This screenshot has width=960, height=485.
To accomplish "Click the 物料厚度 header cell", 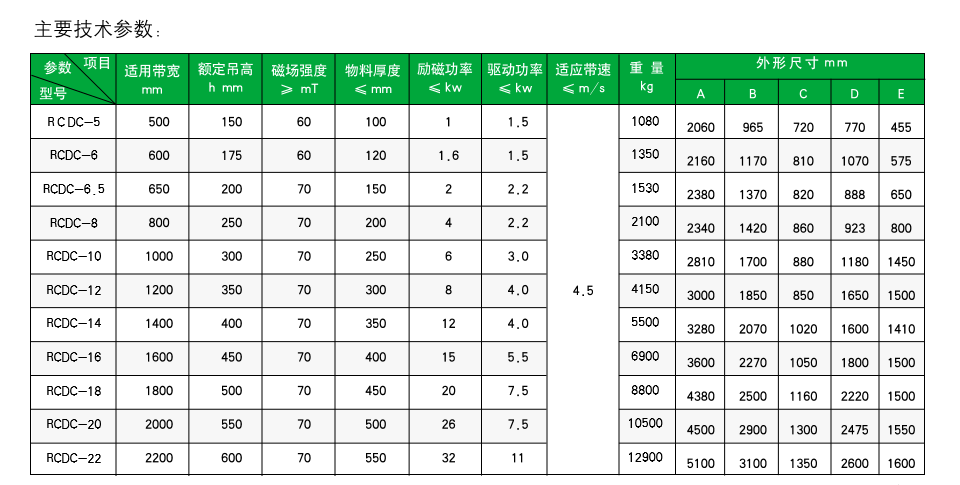I will tap(372, 79).
